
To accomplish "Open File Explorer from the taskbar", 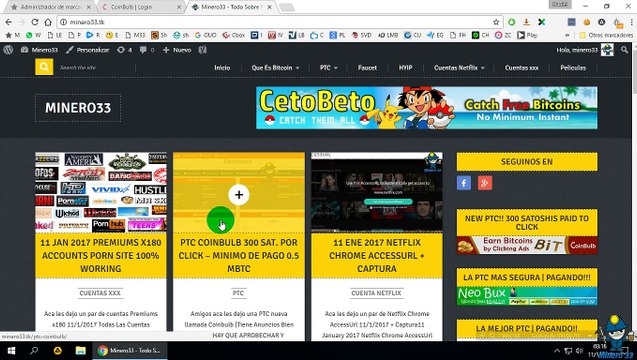I will [80, 350].
